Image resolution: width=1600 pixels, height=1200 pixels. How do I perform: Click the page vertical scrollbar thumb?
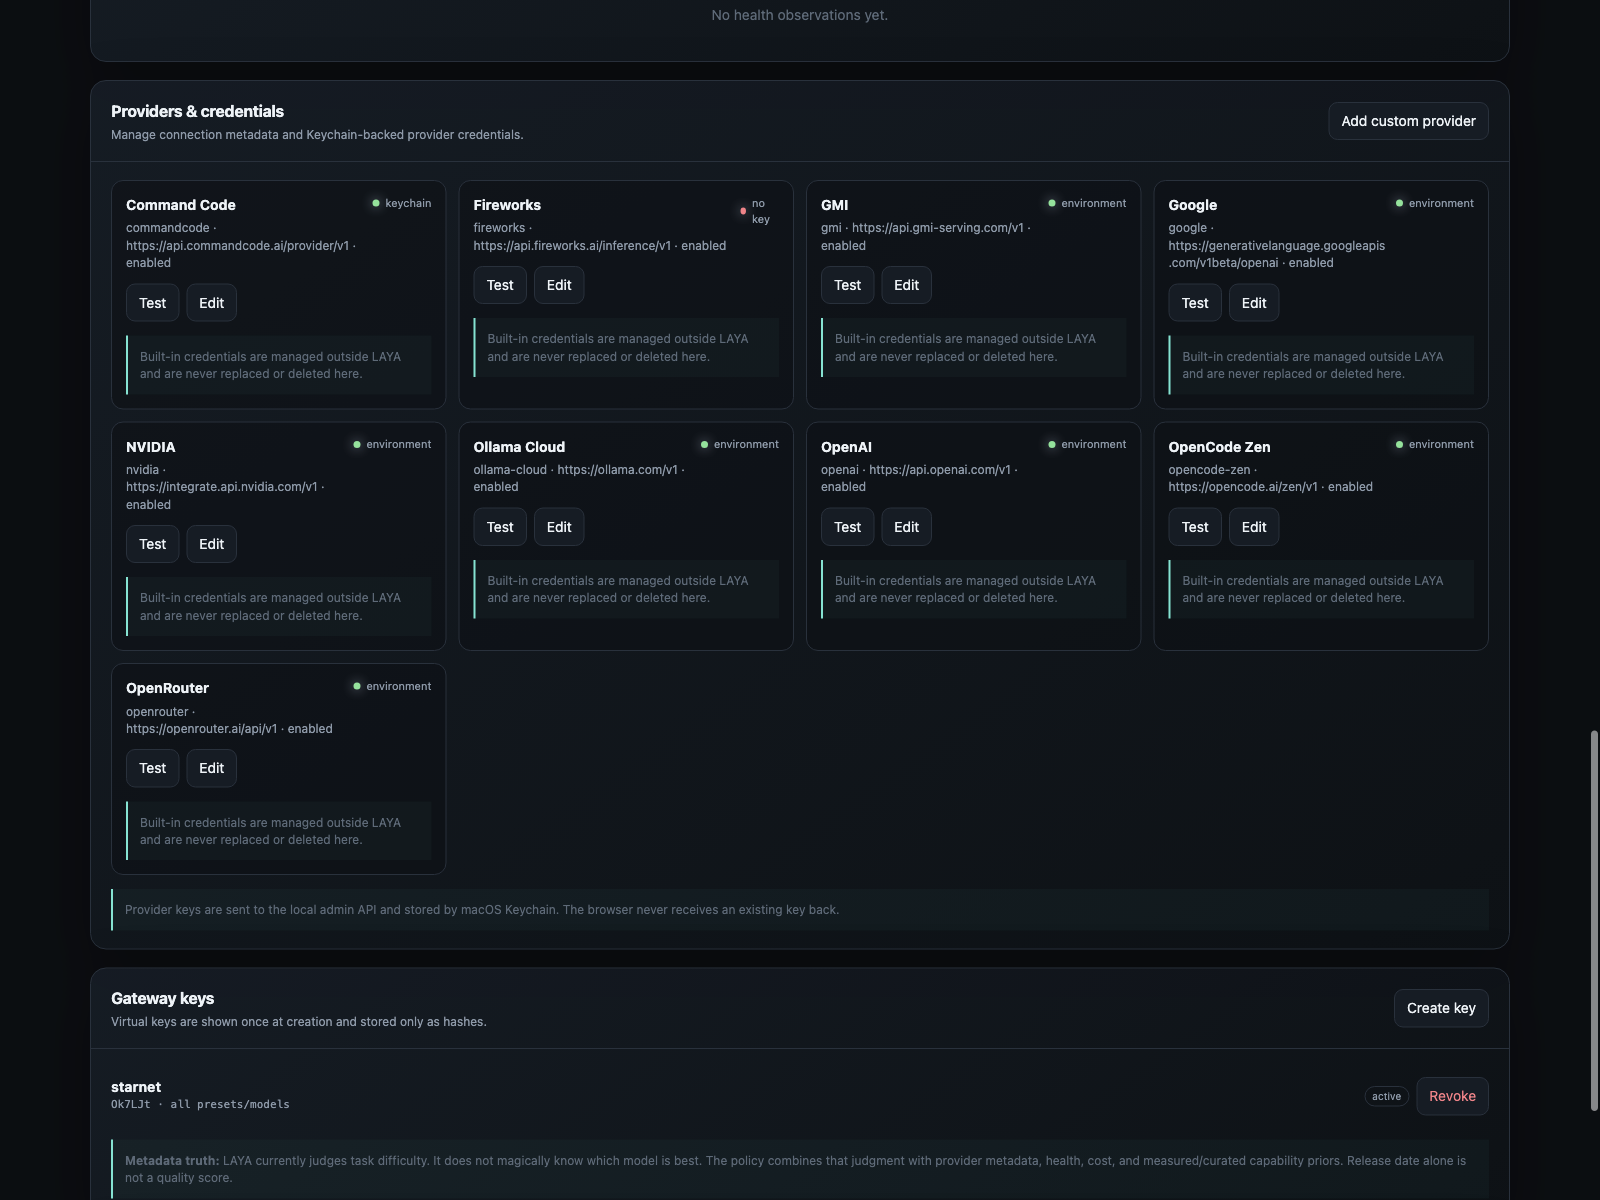click(1594, 920)
